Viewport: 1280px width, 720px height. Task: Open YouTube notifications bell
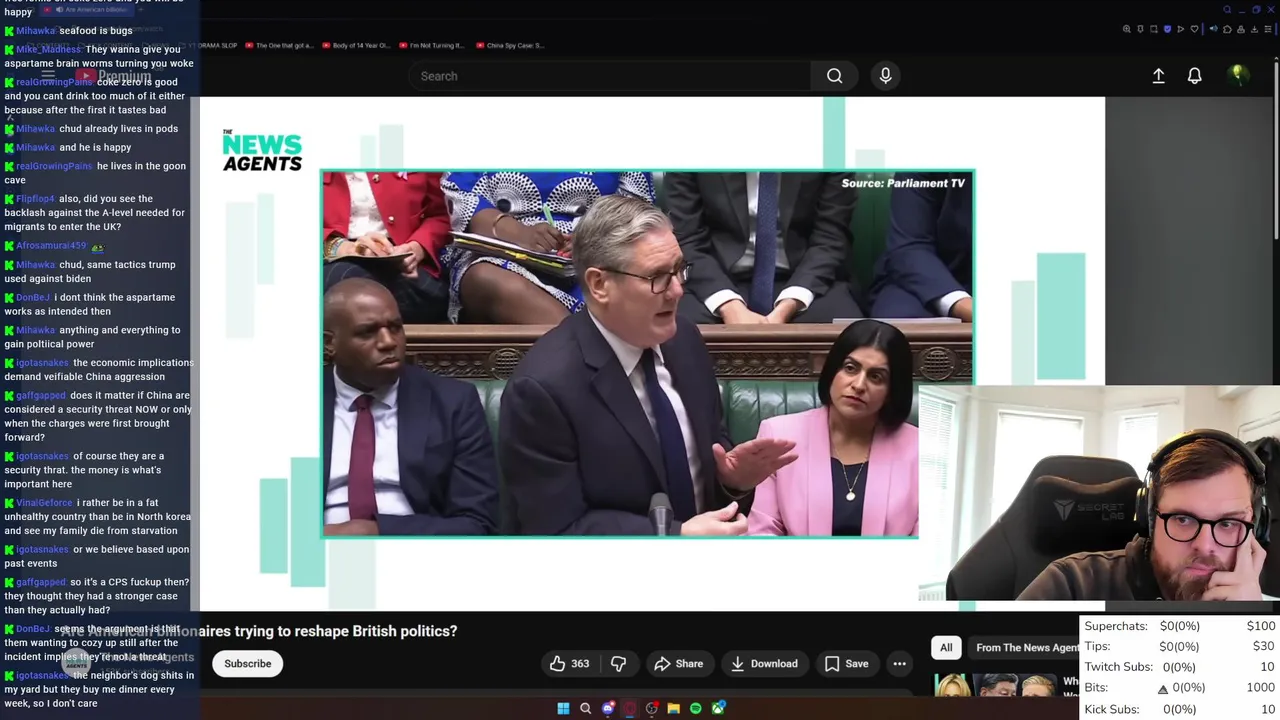pos(1194,76)
